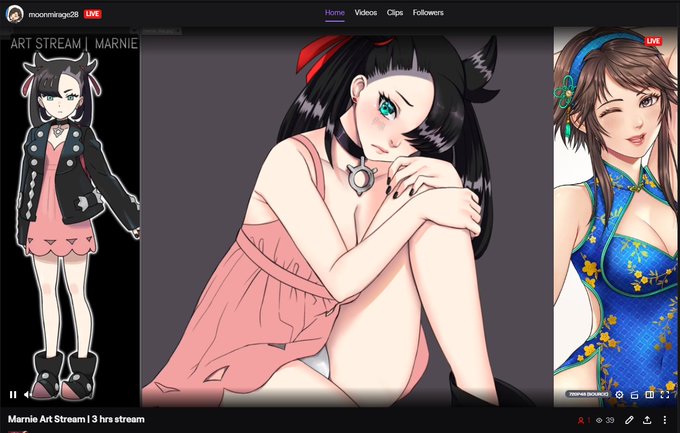
Task: Switch to the Home tab
Action: tap(335, 13)
